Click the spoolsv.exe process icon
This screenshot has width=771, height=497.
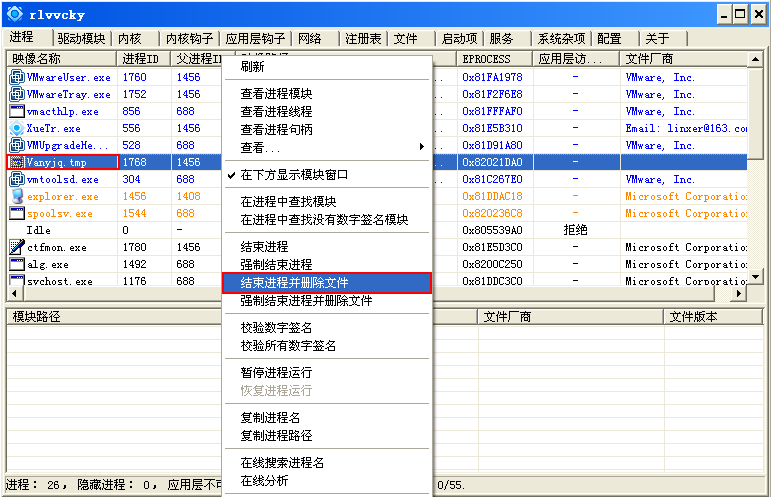click(x=16, y=213)
